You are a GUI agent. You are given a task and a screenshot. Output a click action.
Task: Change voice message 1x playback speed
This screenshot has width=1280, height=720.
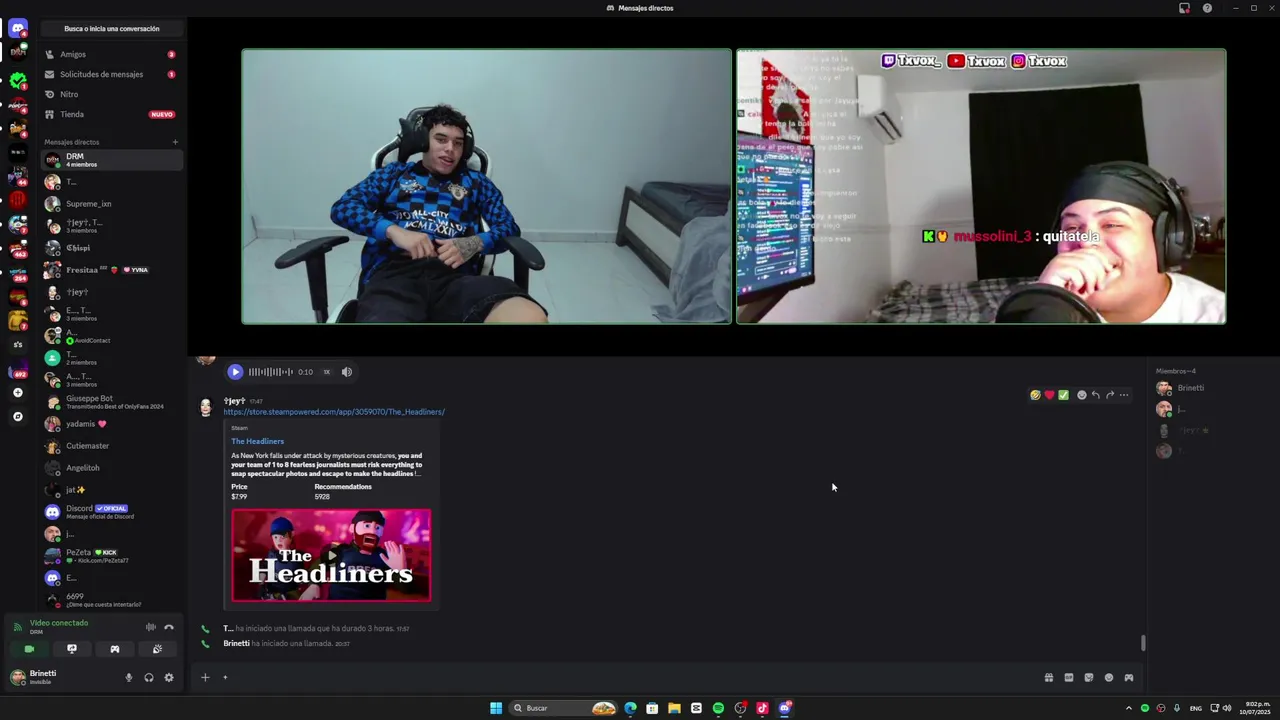pos(326,372)
